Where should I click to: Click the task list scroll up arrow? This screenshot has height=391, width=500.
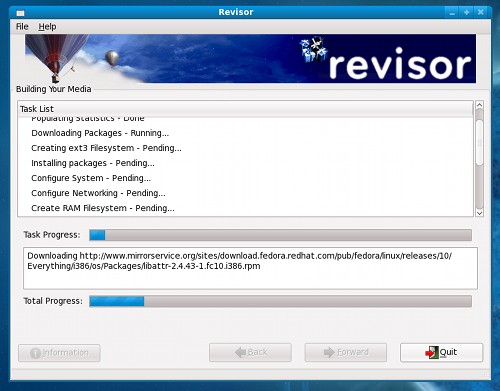coord(479,105)
